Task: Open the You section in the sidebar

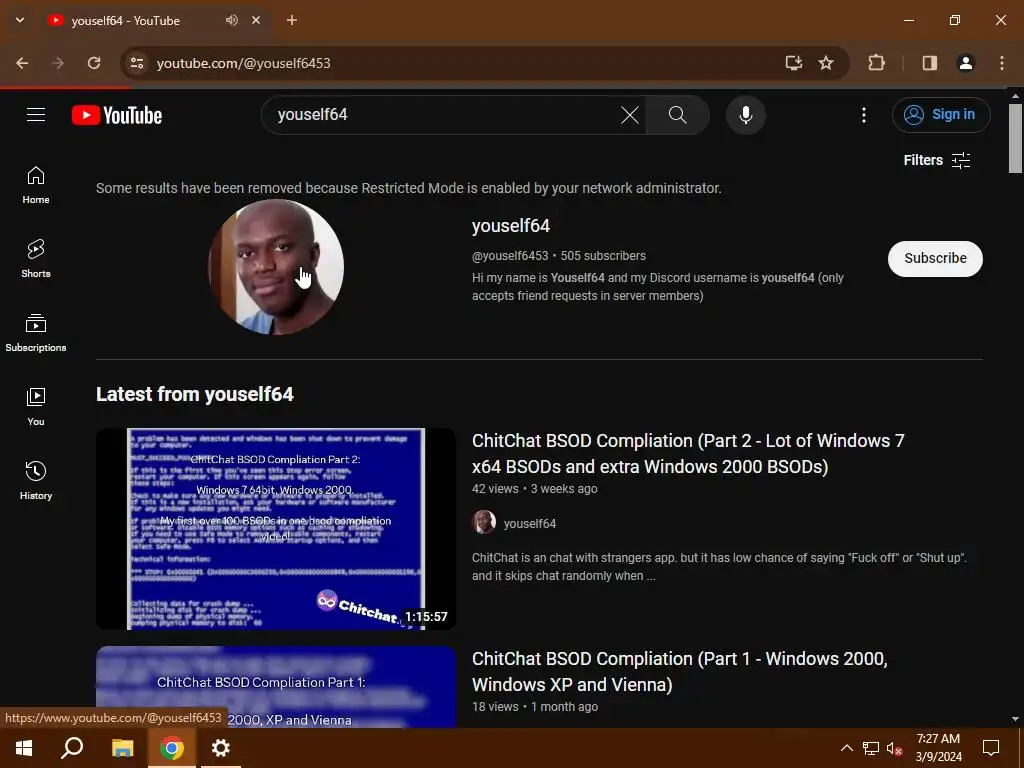Action: point(36,406)
